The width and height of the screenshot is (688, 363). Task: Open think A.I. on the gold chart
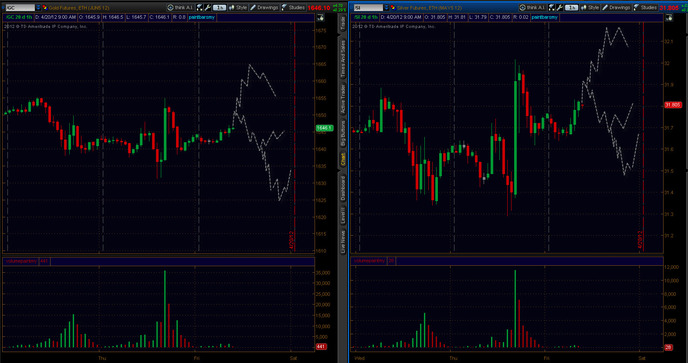coord(180,7)
